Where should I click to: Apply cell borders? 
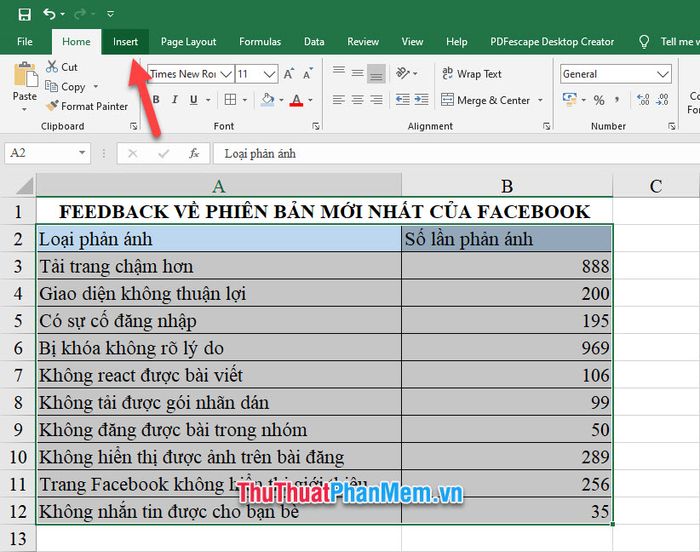coord(230,100)
